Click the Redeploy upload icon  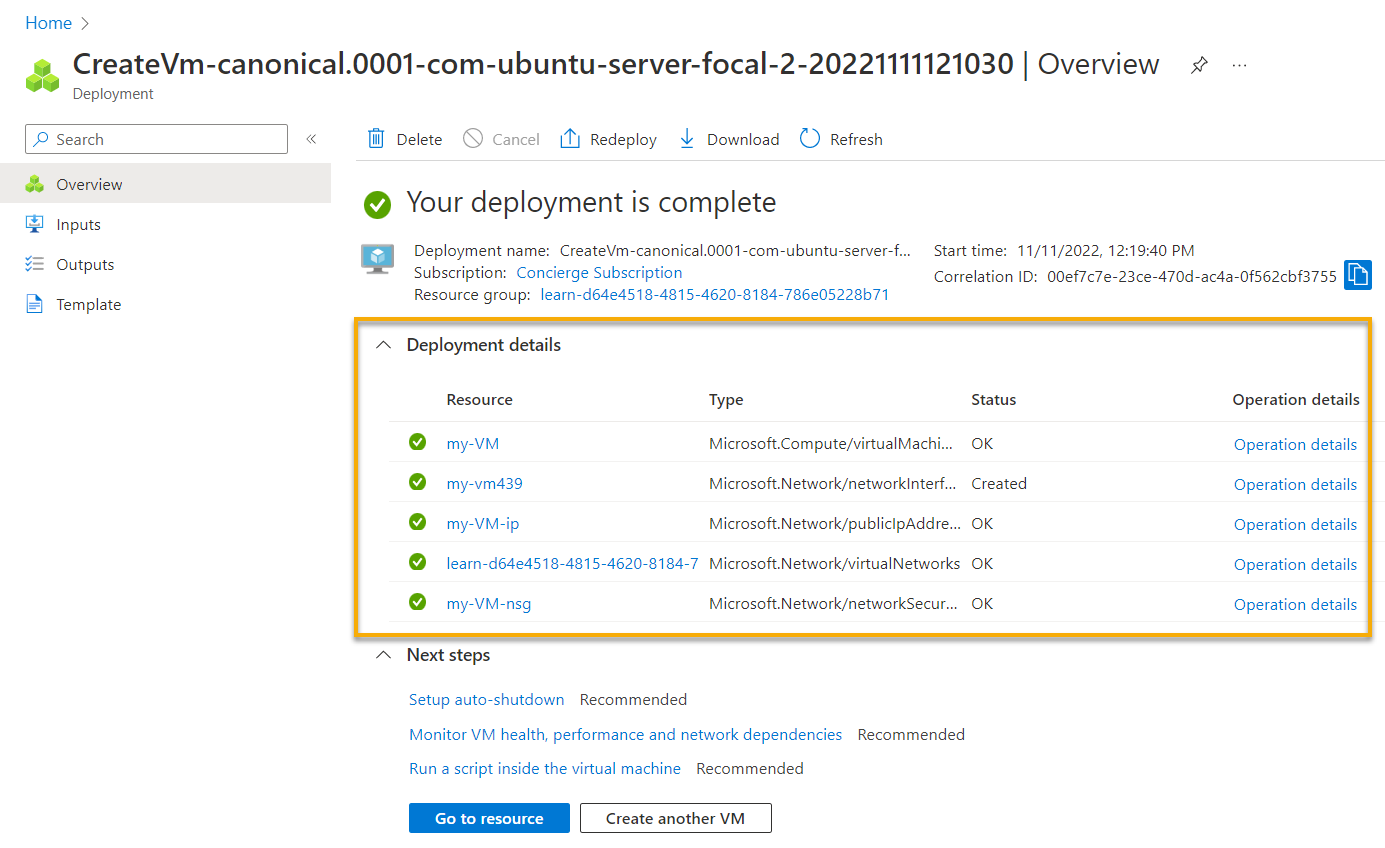(x=570, y=139)
